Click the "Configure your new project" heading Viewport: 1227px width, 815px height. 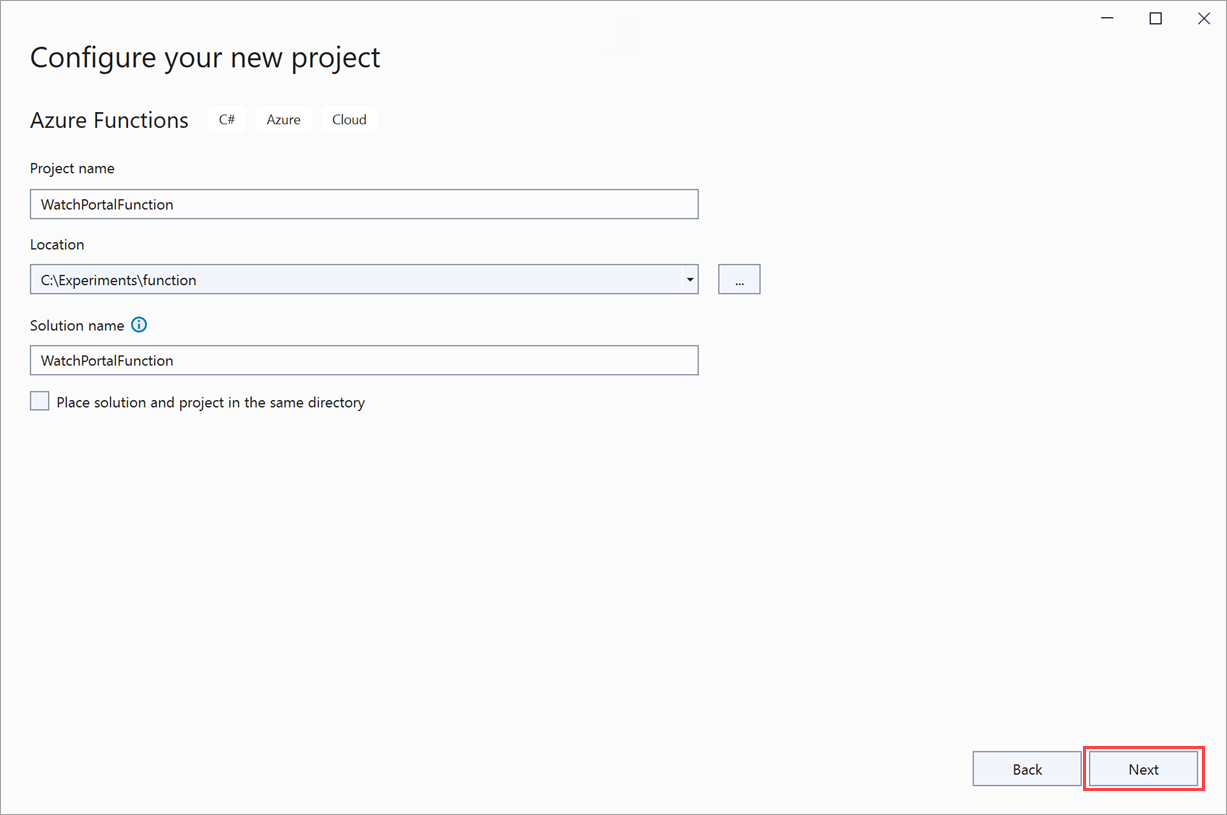pos(205,57)
